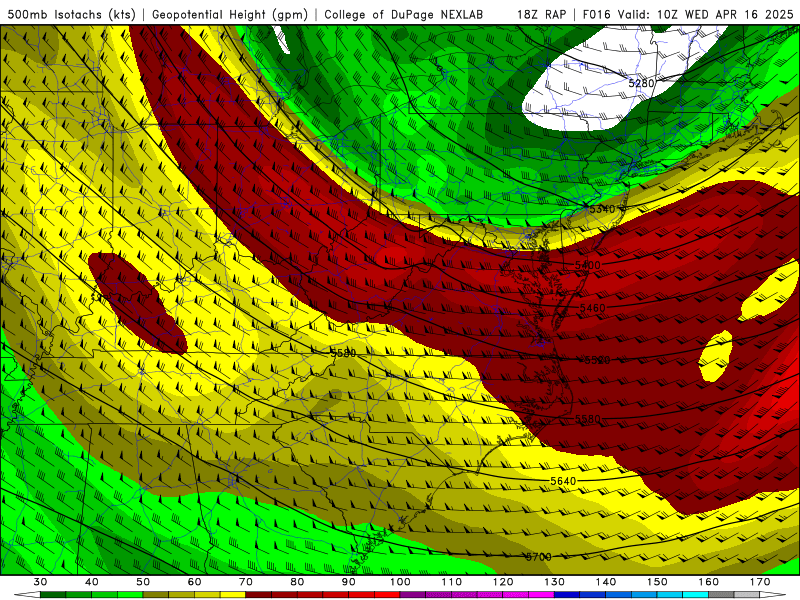Click the "500mb Isotachs (kts)" title text

(x=71, y=15)
